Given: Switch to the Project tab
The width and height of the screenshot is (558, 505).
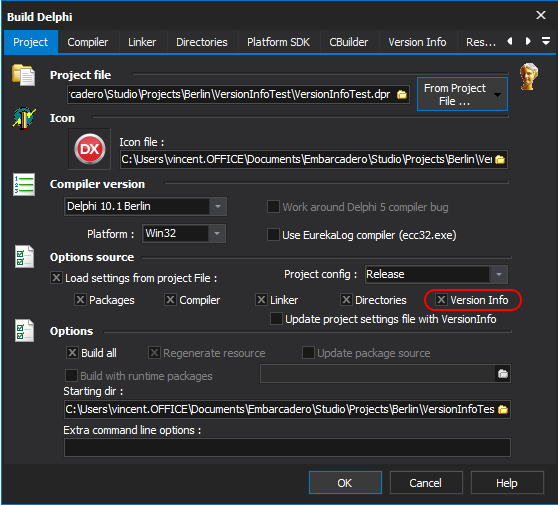Looking at the screenshot, I should (31, 42).
